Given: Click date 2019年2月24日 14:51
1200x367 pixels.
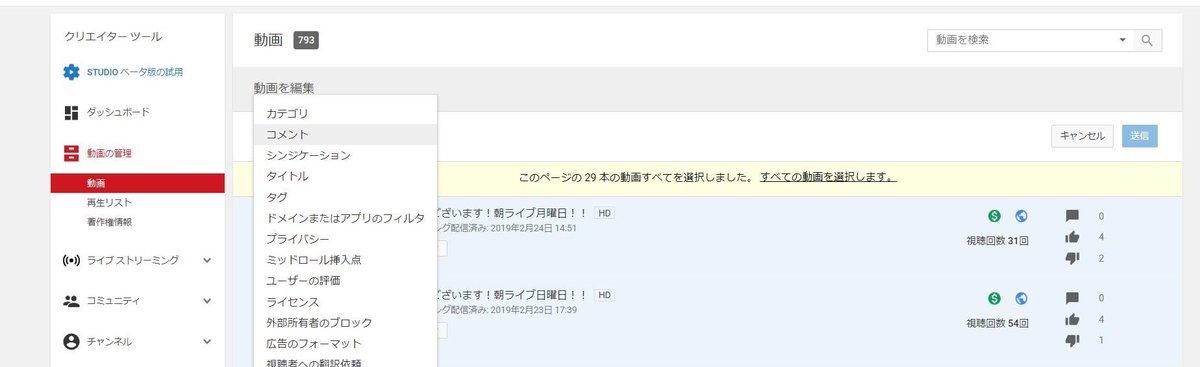Looking at the screenshot, I should click(x=534, y=228).
